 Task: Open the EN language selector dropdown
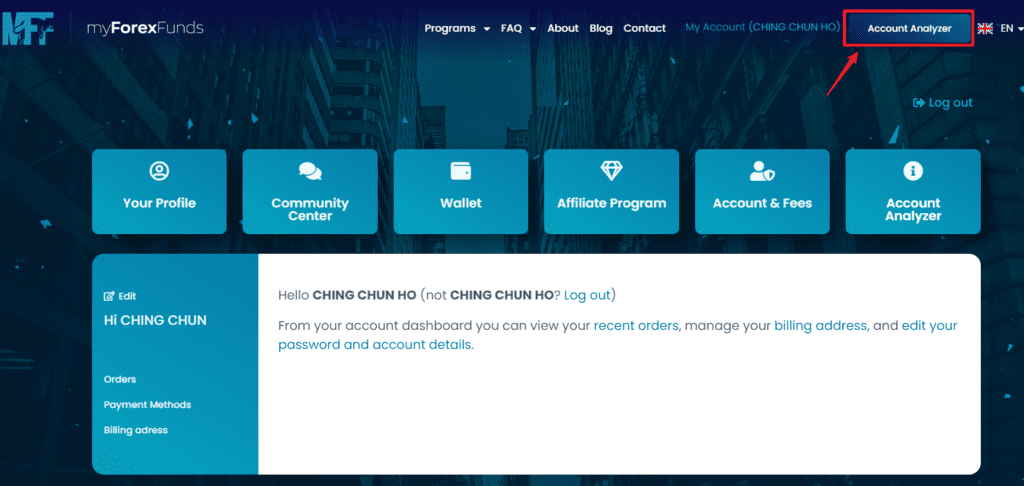click(x=1008, y=29)
